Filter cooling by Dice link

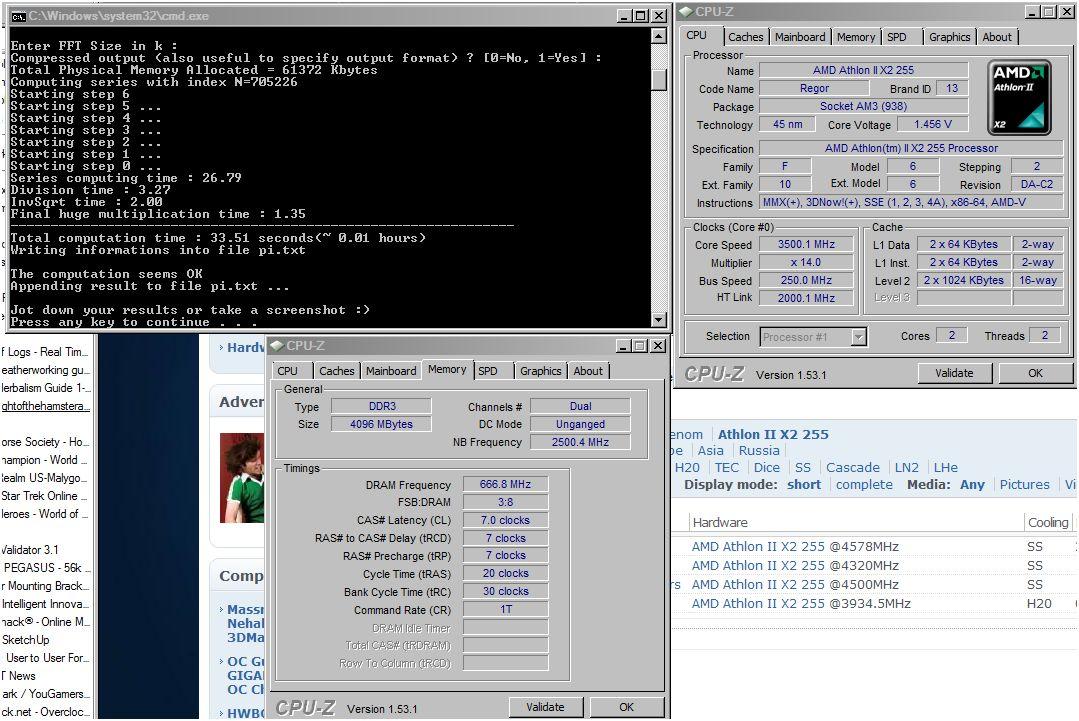(x=767, y=468)
